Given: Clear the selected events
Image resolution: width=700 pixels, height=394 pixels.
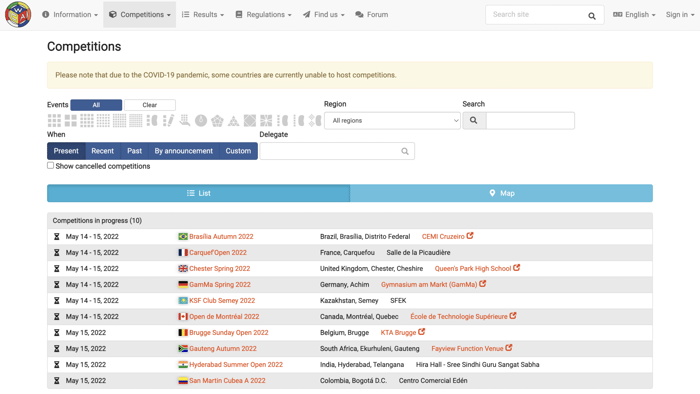Looking at the screenshot, I should (x=150, y=105).
